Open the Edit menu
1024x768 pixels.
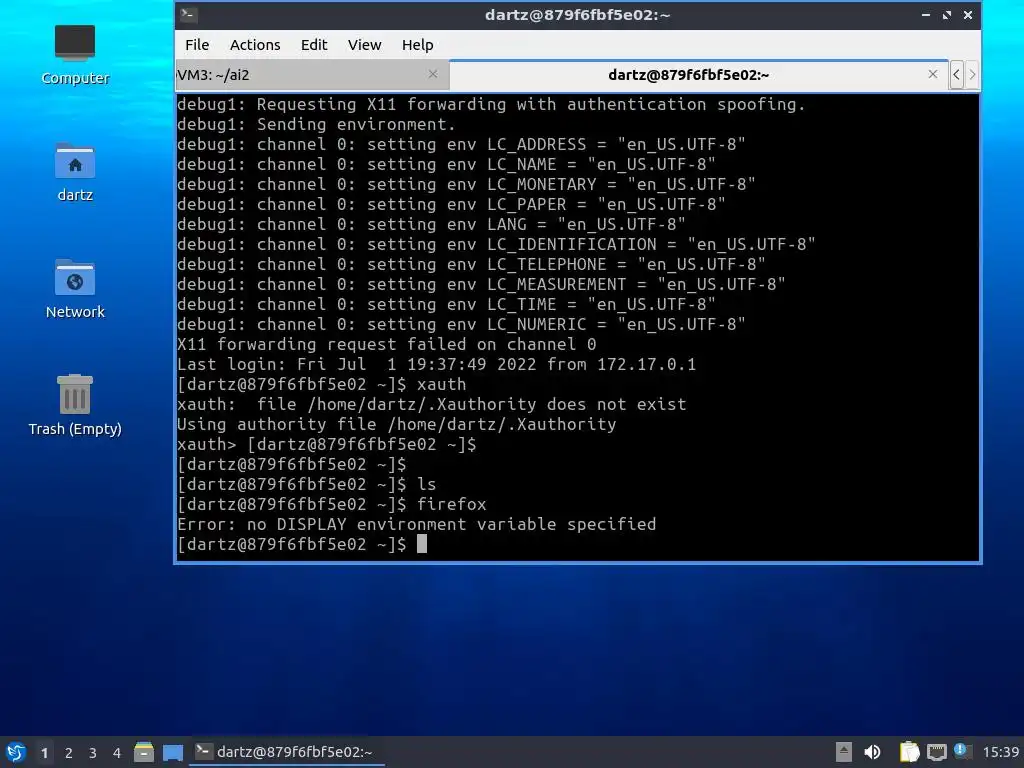point(313,44)
